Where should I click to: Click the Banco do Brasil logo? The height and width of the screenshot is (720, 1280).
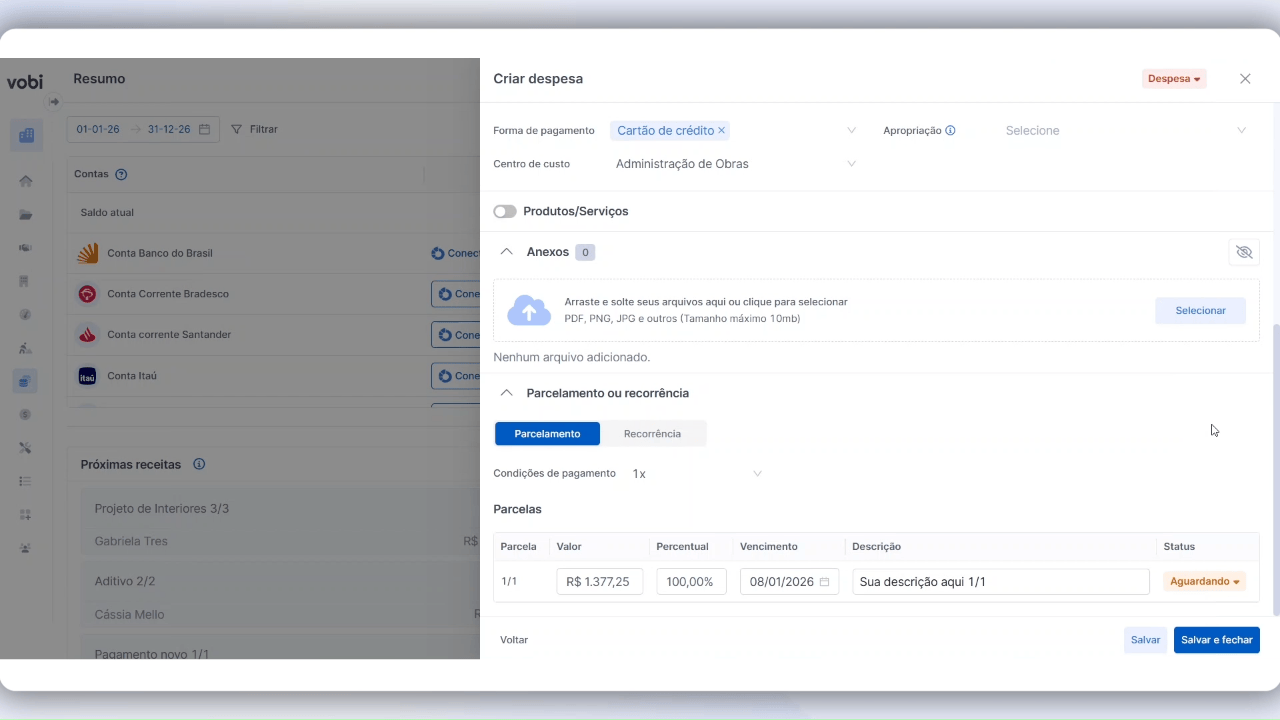point(88,253)
